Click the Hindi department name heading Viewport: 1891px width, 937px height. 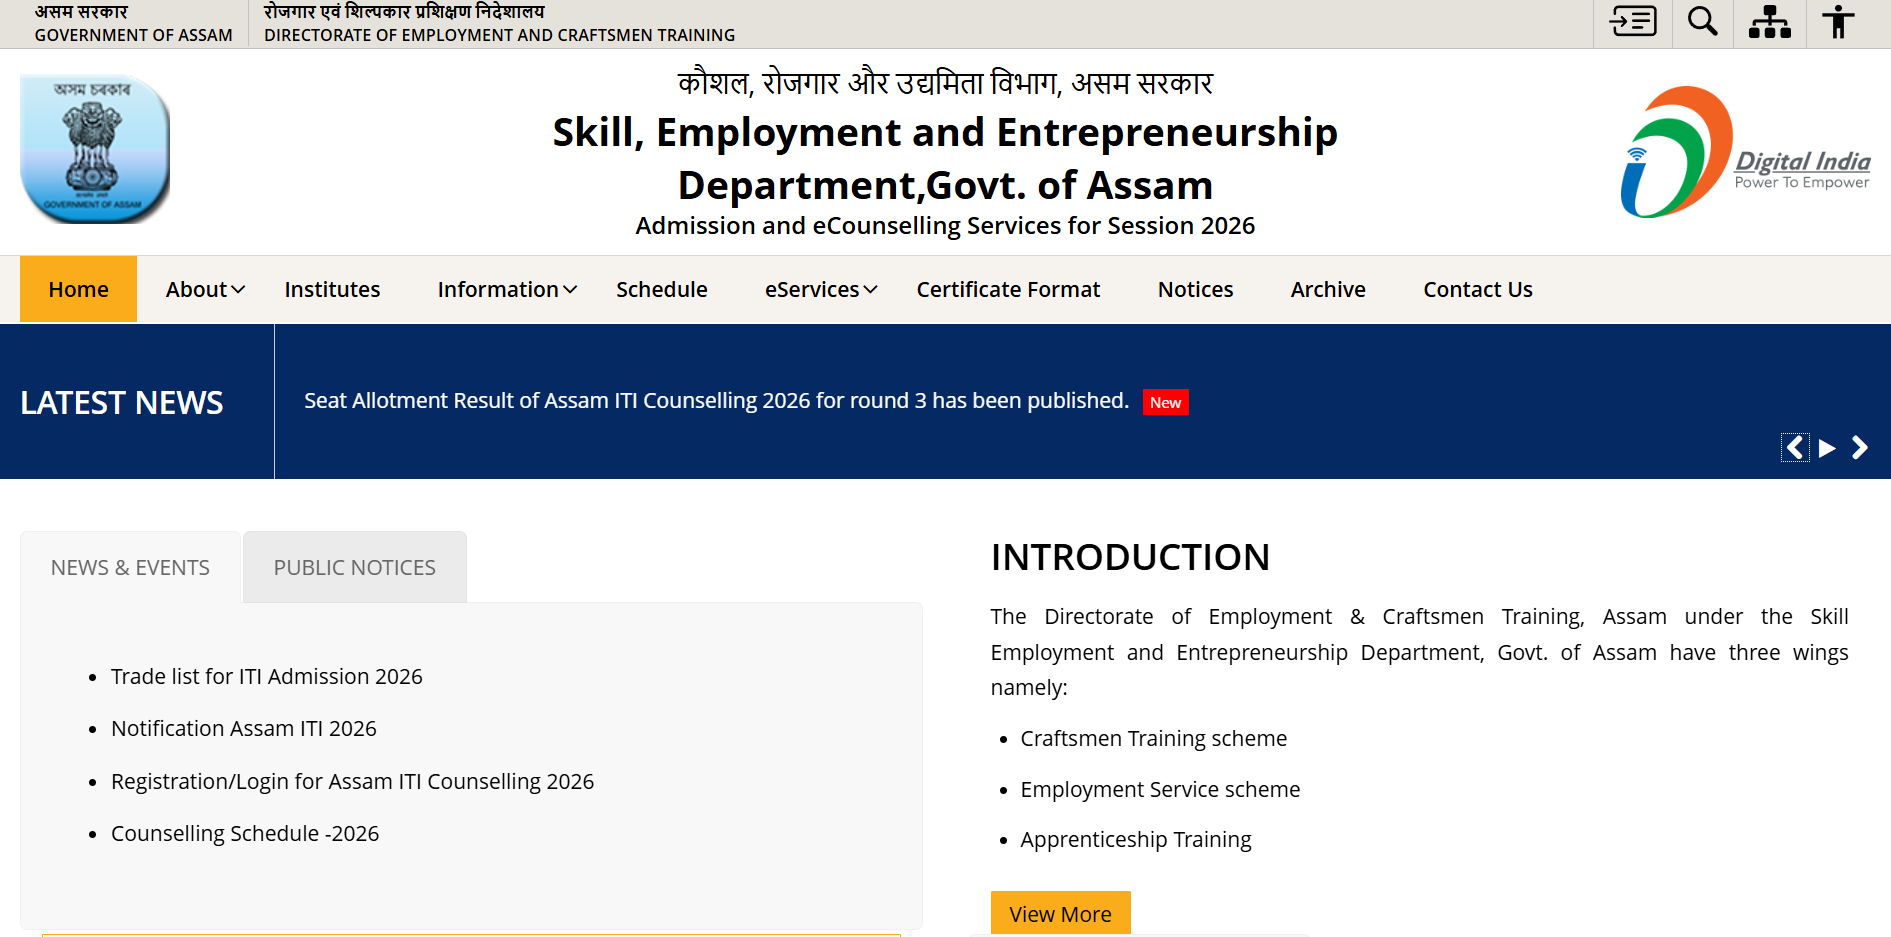945,82
